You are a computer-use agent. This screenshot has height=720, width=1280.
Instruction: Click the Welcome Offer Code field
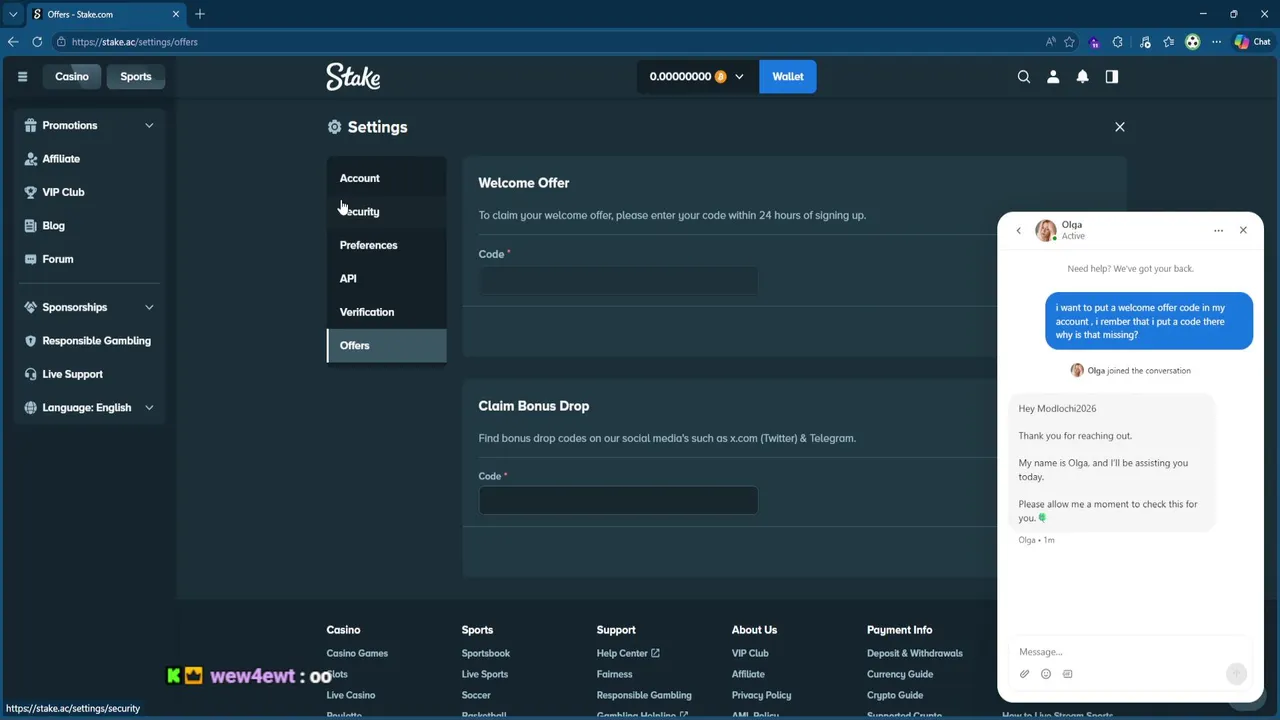click(x=618, y=280)
